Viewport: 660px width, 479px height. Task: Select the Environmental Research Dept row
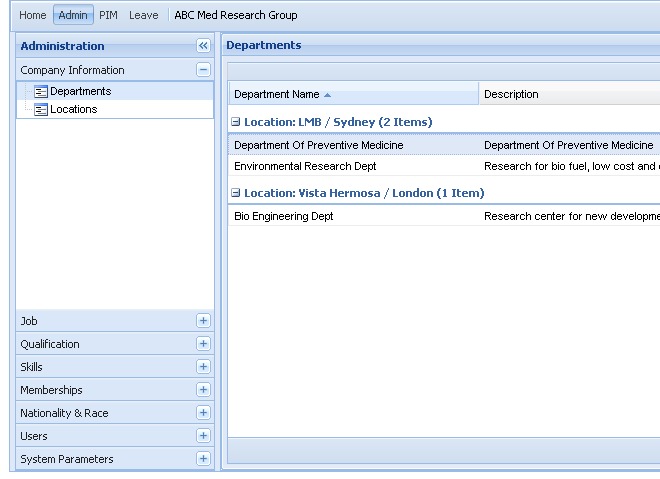[x=305, y=166]
